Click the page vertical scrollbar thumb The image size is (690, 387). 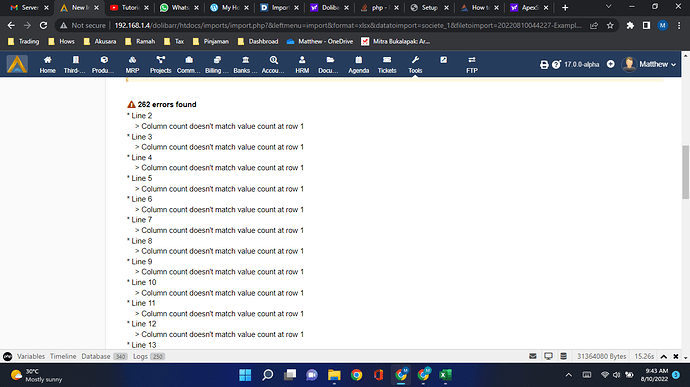pyautogui.click(x=686, y=172)
